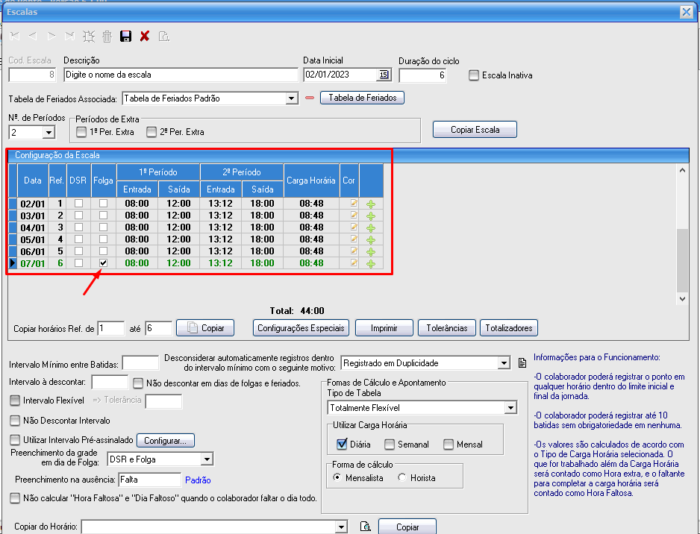Image resolution: width=700 pixels, height=534 pixels.
Task: Click the Copiar Escala button
Action: [474, 130]
